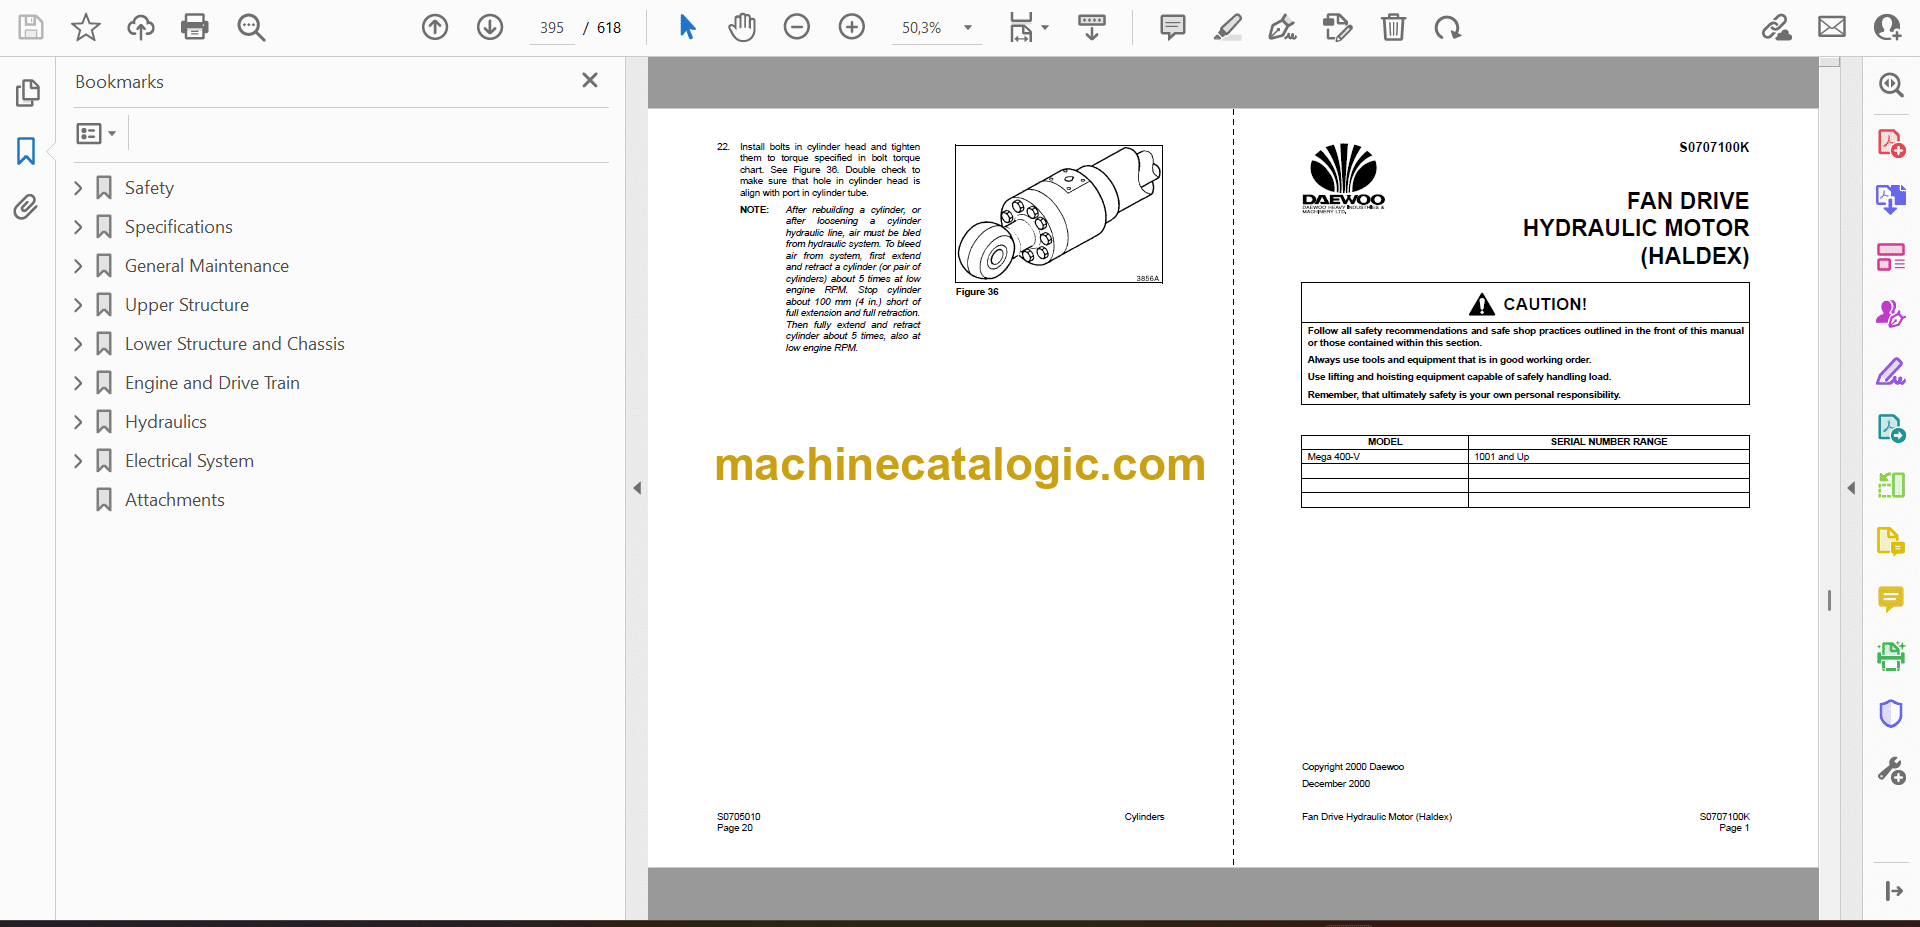Image resolution: width=1920 pixels, height=927 pixels.
Task: Close the Bookmarks panel
Action: [x=590, y=80]
